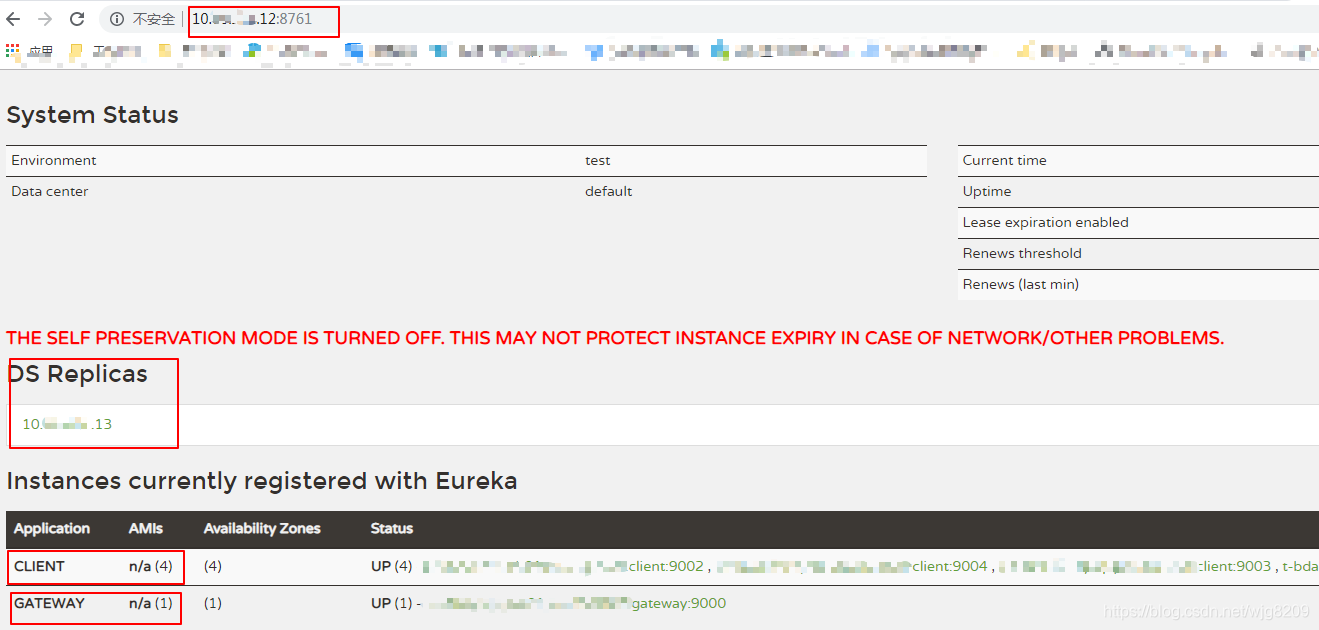This screenshot has width=1319, height=630.
Task: Select the n/a (4) AMIs cell
Action: (151, 566)
